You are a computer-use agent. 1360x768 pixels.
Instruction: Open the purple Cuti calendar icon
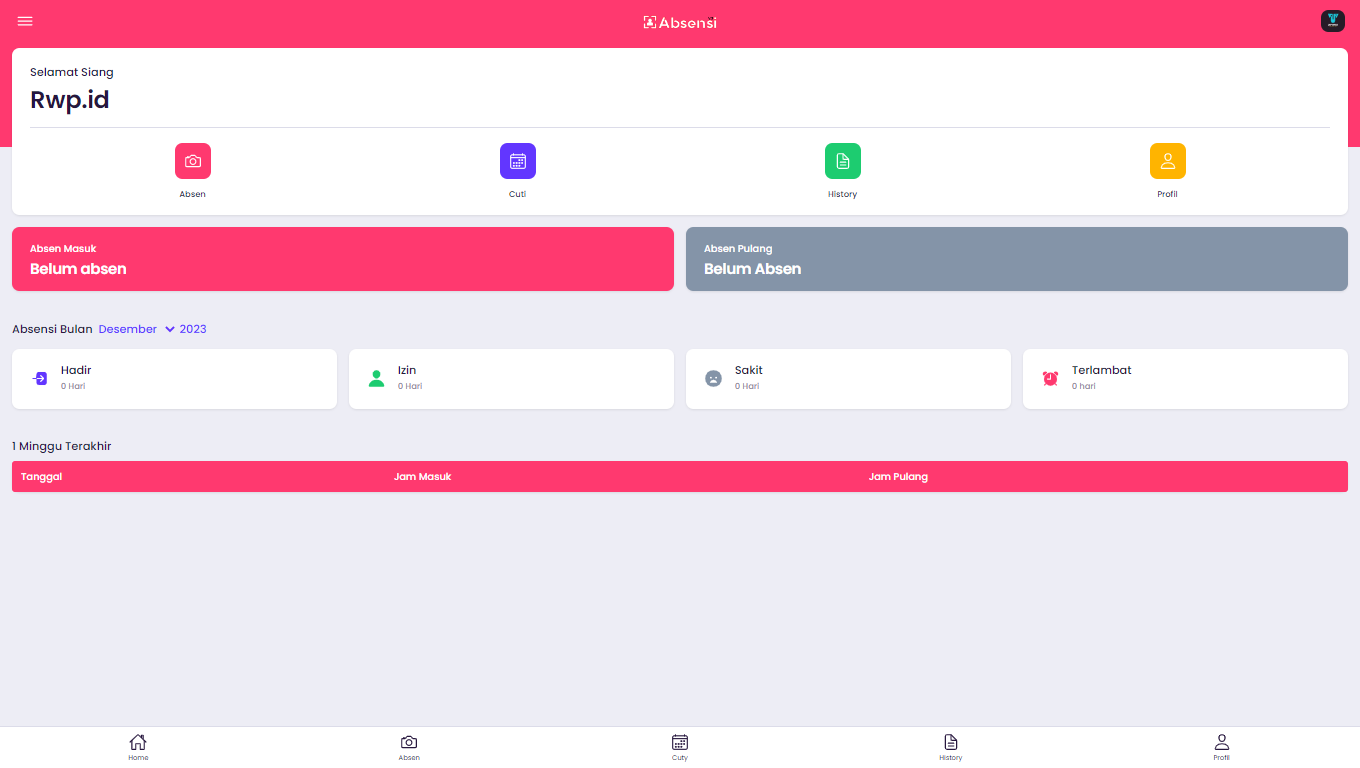(518, 161)
